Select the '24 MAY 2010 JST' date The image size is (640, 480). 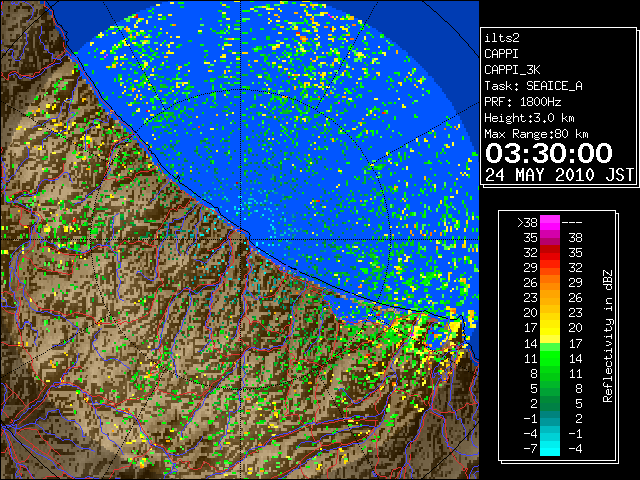(x=559, y=175)
